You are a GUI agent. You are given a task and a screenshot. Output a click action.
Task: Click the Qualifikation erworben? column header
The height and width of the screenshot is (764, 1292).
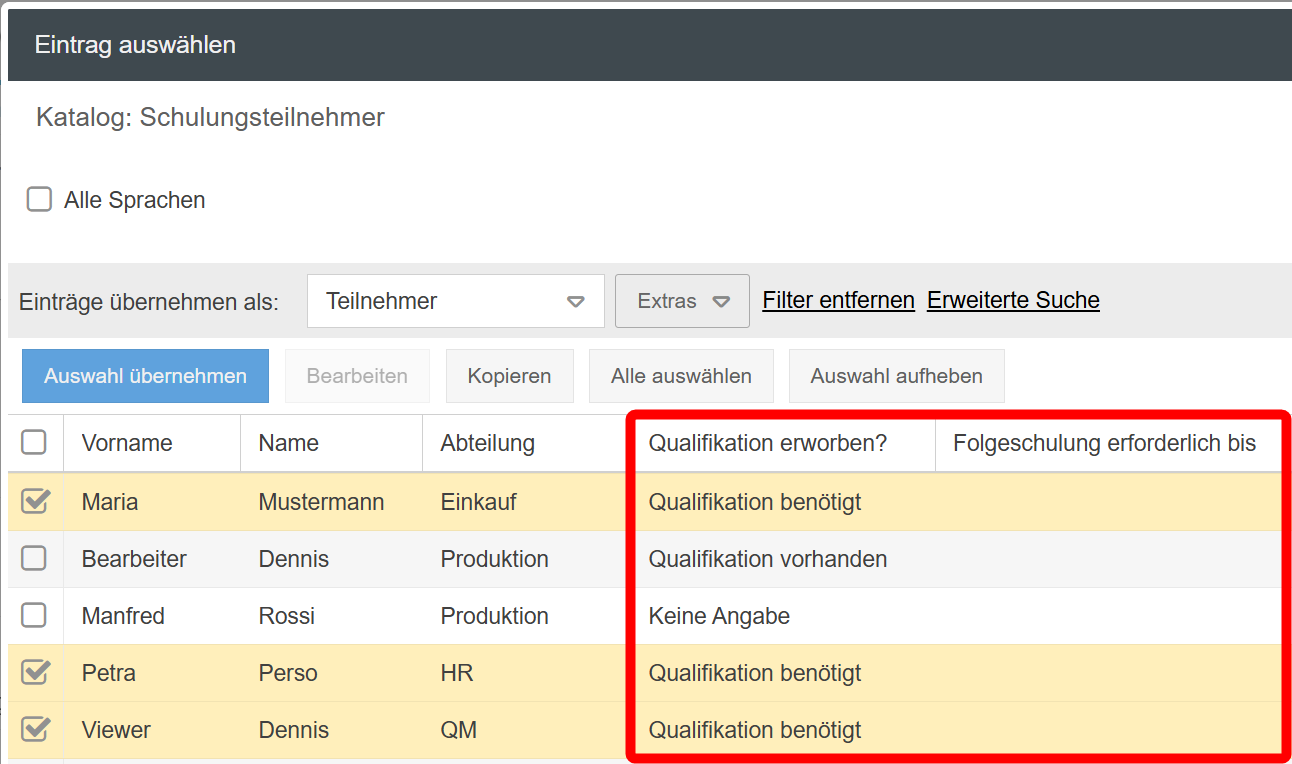click(768, 443)
